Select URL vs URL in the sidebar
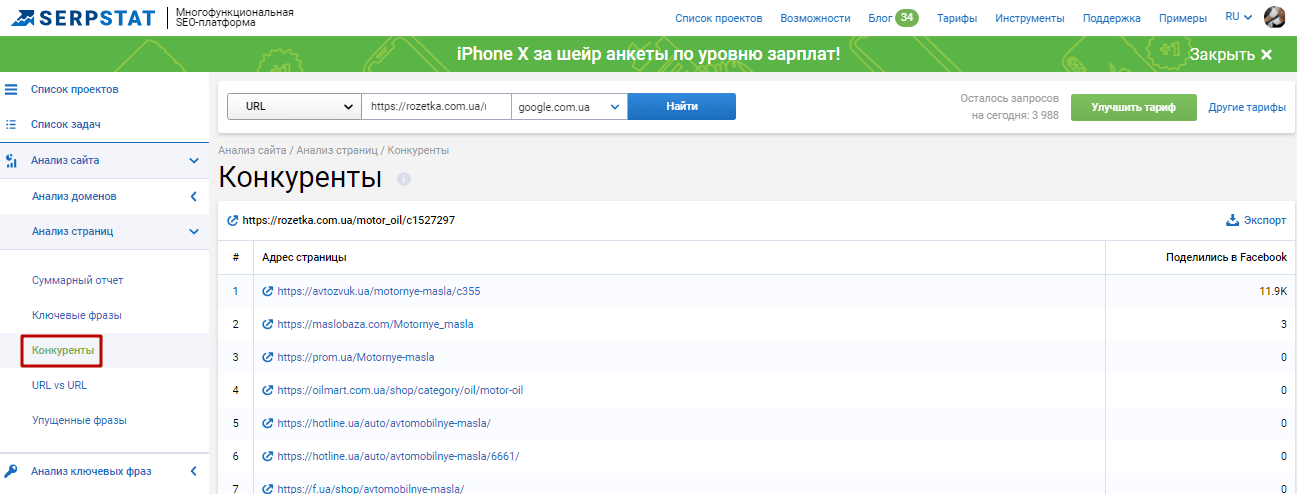1297x494 pixels. pos(60,385)
